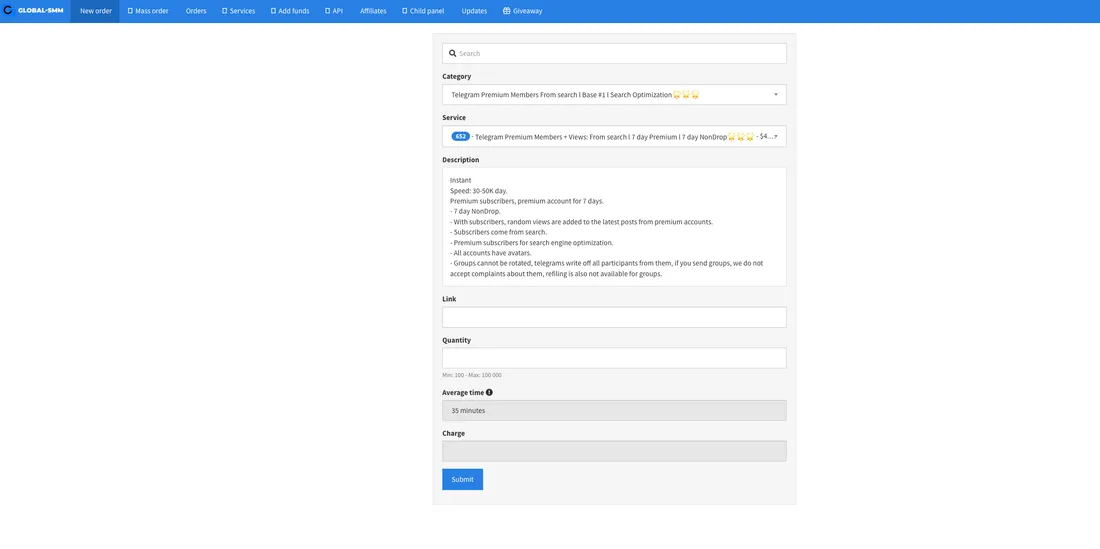Open the Service dropdown
Viewport: 1100px width, 549px height.
click(614, 137)
